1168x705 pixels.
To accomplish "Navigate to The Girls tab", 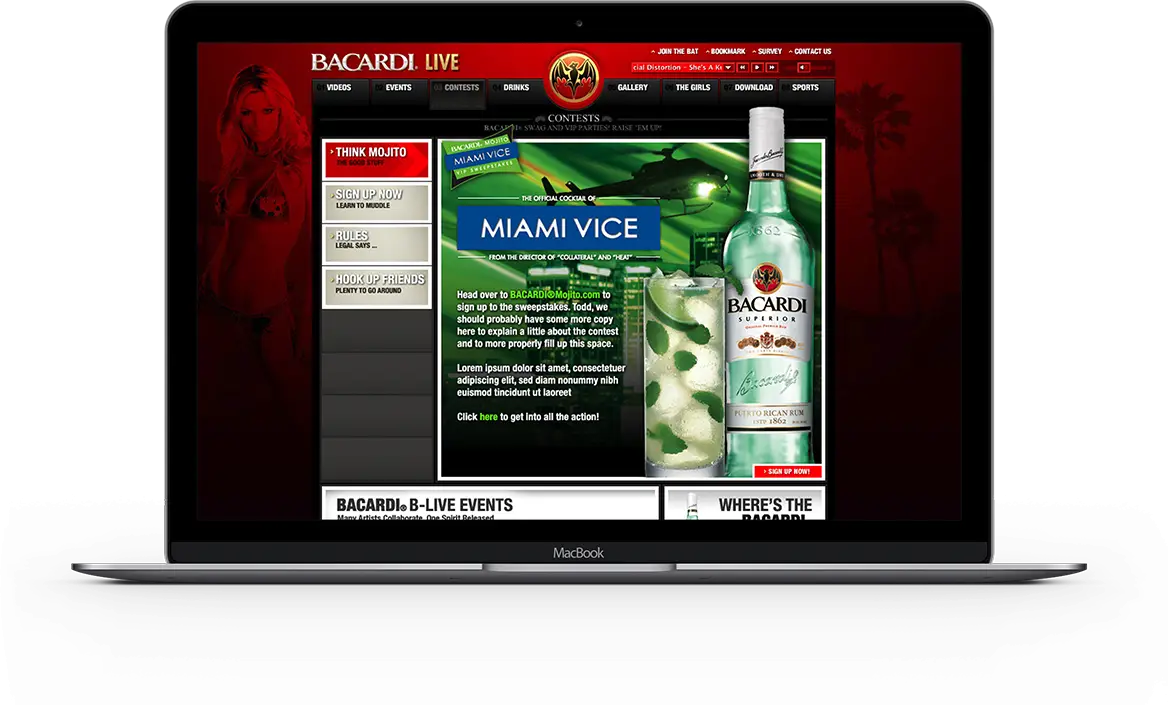I will coord(692,88).
